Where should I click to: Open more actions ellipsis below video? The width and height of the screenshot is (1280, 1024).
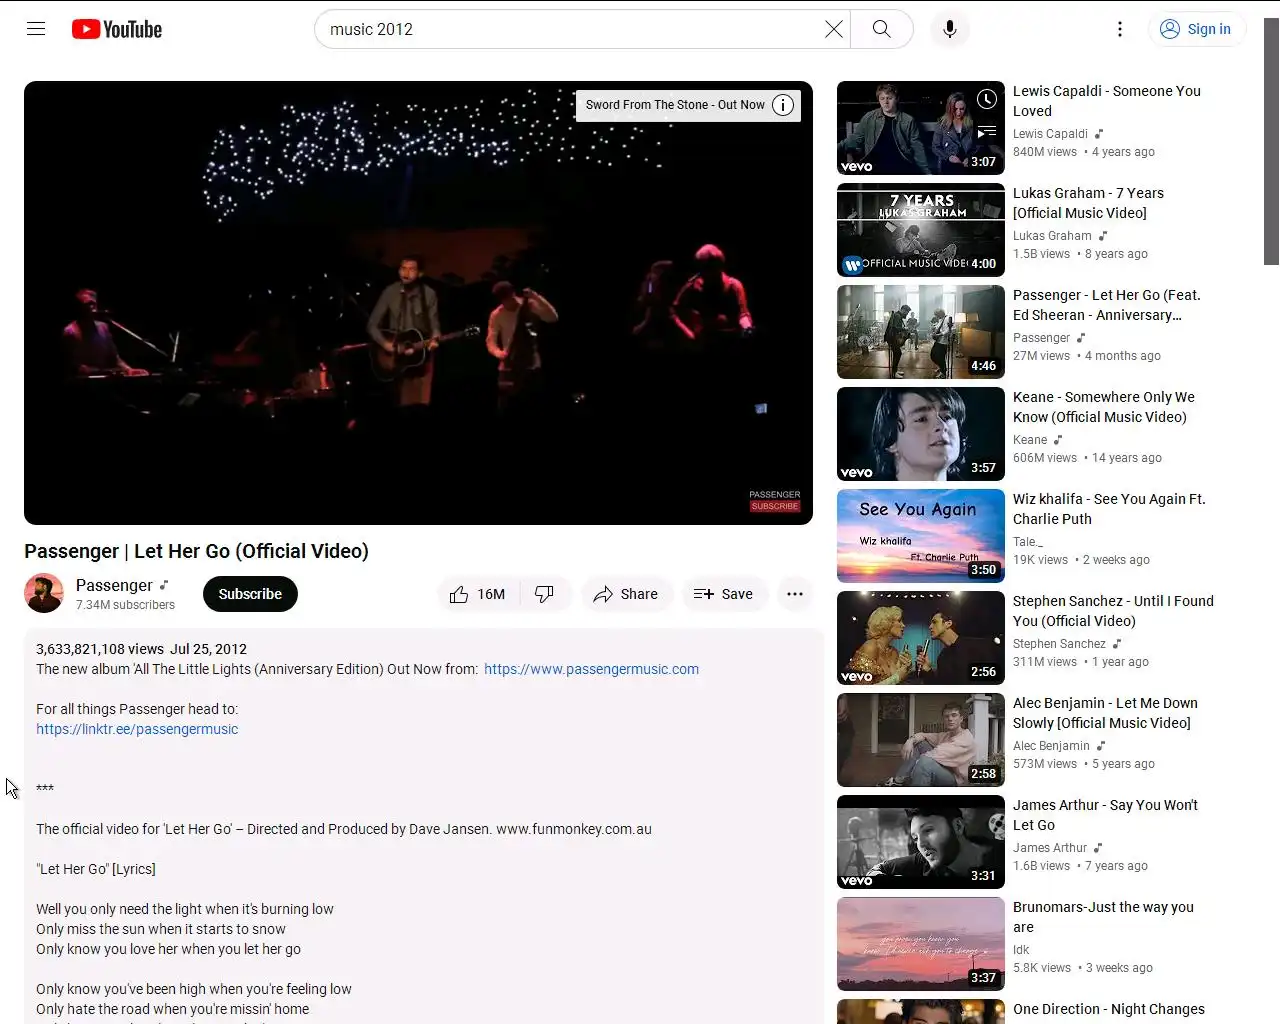pos(795,594)
